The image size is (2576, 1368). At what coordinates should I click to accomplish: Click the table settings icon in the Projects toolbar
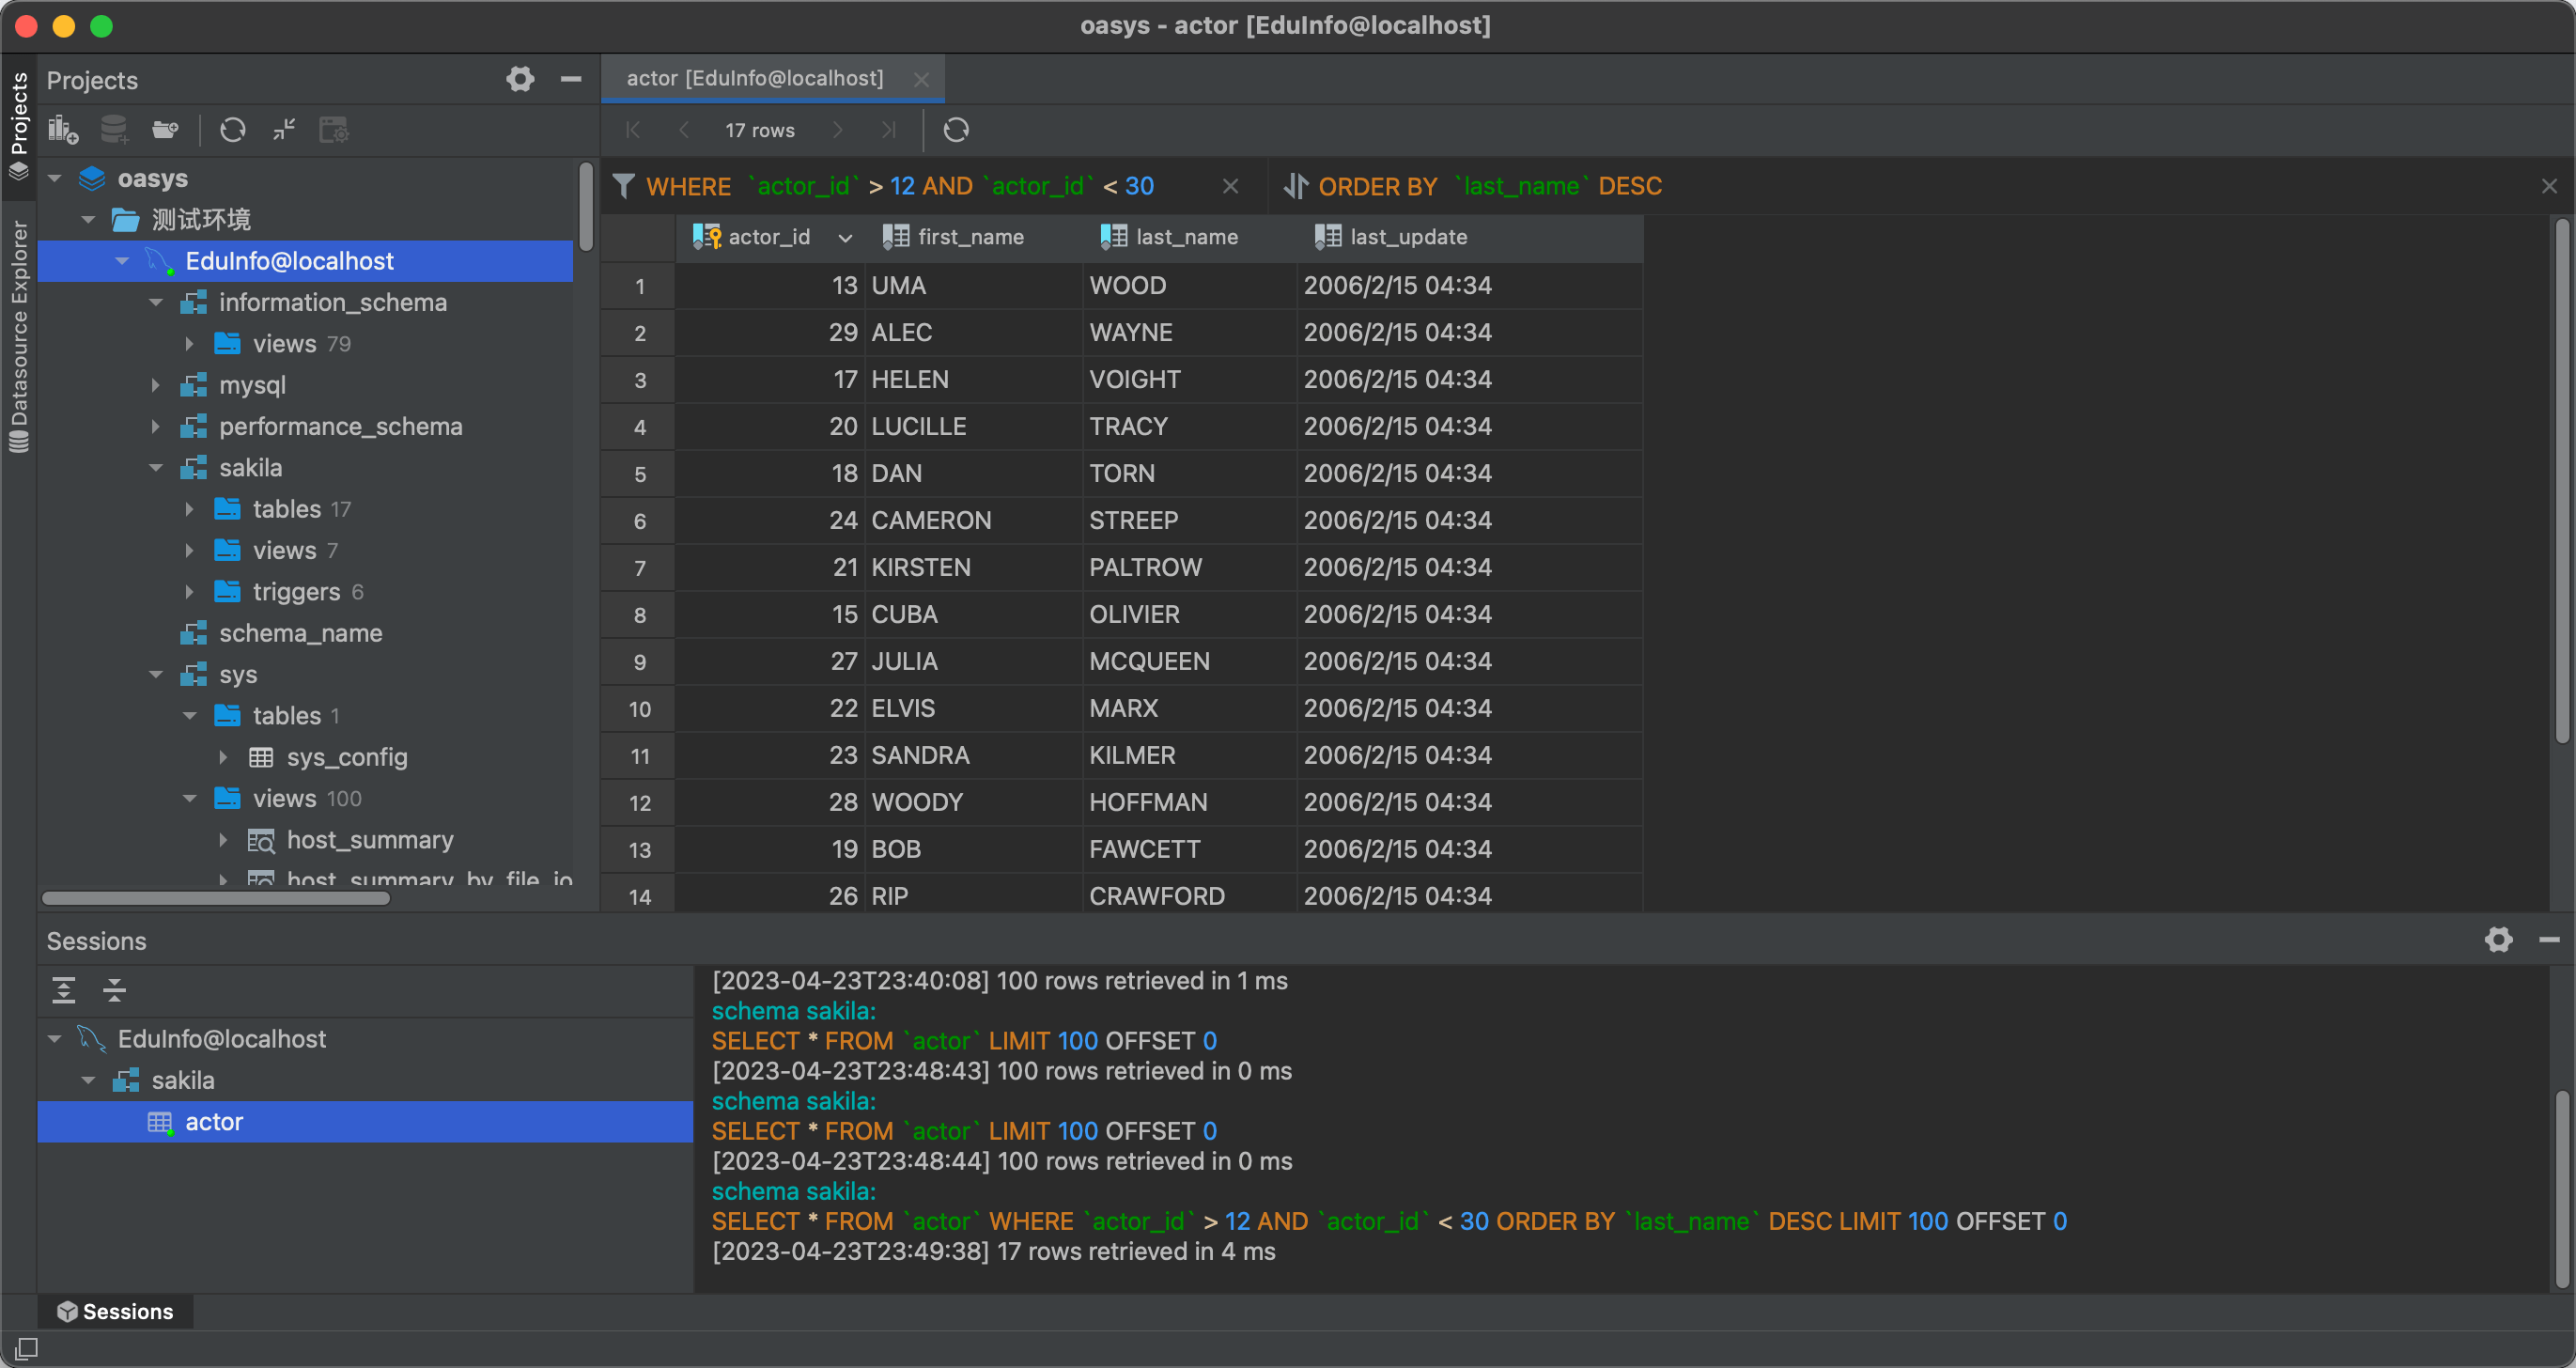coord(334,130)
